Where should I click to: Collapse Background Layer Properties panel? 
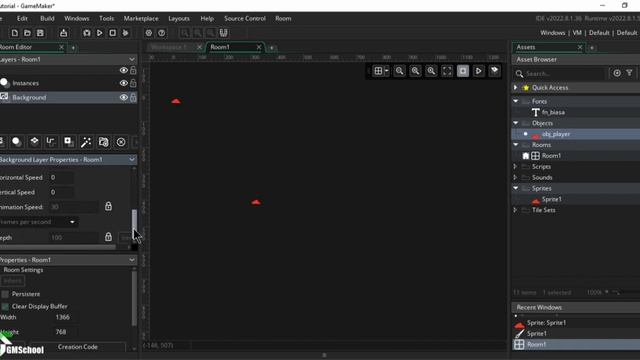point(132,160)
